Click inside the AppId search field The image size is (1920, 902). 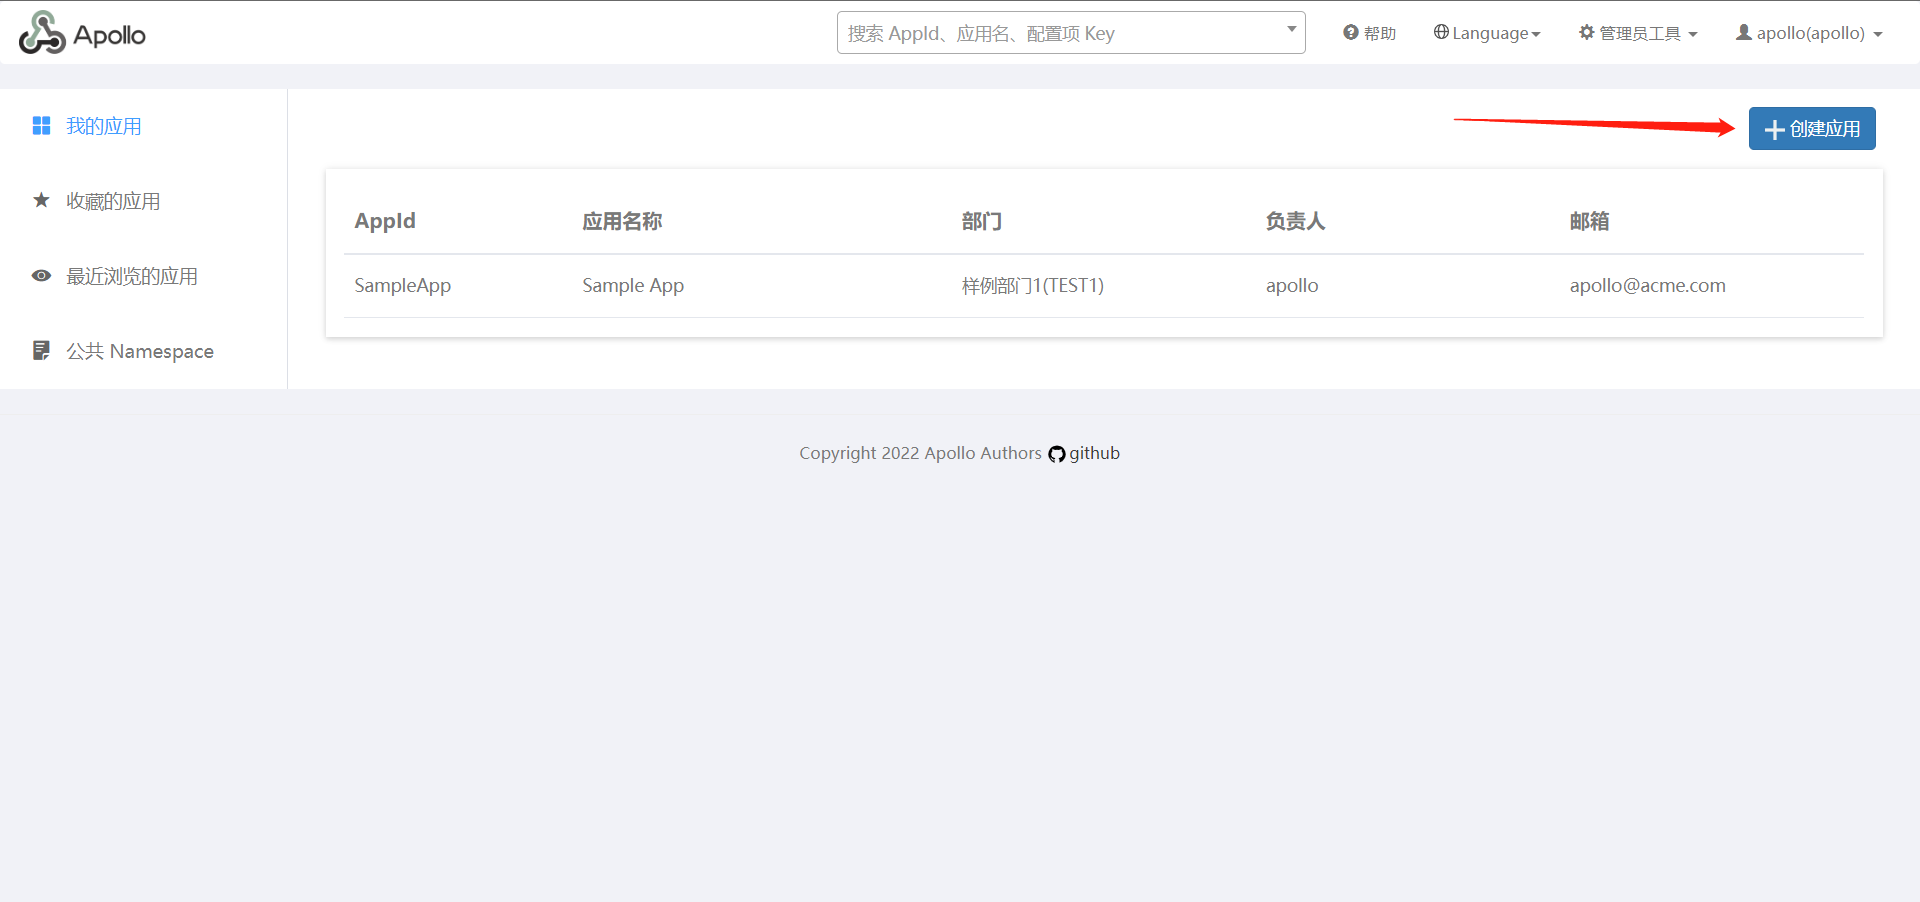click(x=1050, y=32)
